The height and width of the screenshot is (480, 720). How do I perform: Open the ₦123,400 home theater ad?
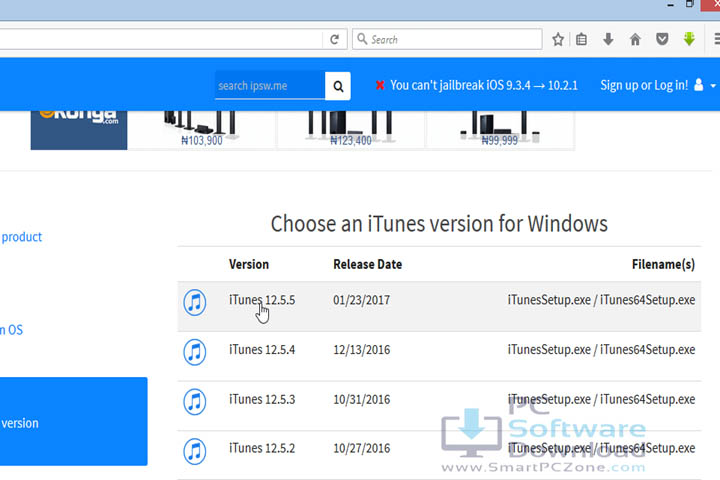point(350,130)
